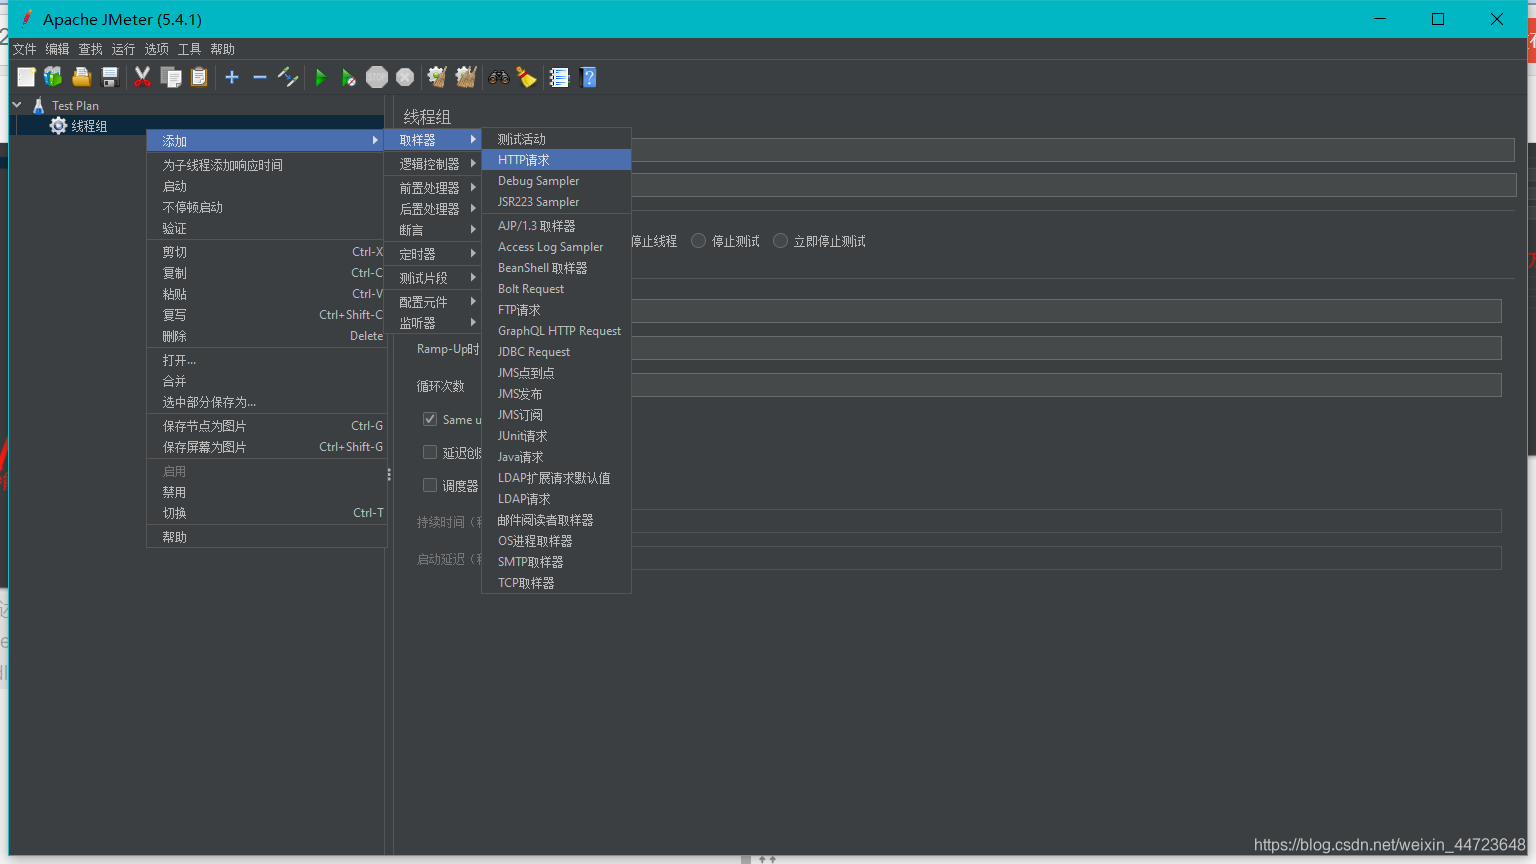Click the green Start run icon
The height and width of the screenshot is (864, 1536).
pyautogui.click(x=320, y=77)
